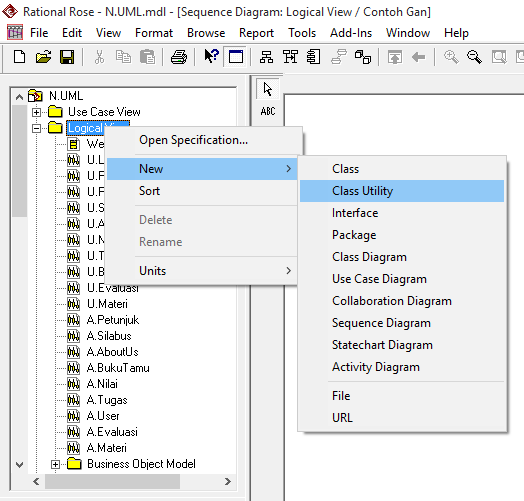The height and width of the screenshot is (501, 524).
Task: Expand the Business Object Model folder
Action: click(x=55, y=464)
